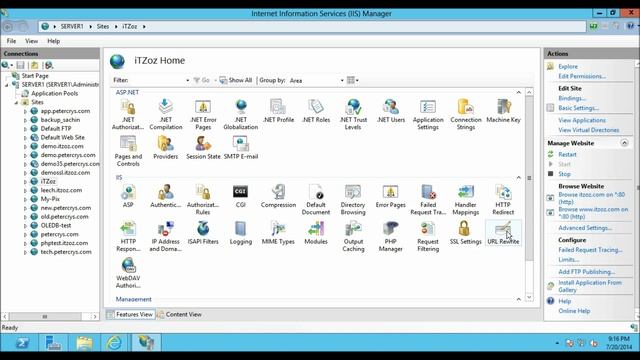Image resolution: width=640 pixels, height=360 pixels.
Task: Click Edit Permissions link
Action: coord(582,76)
